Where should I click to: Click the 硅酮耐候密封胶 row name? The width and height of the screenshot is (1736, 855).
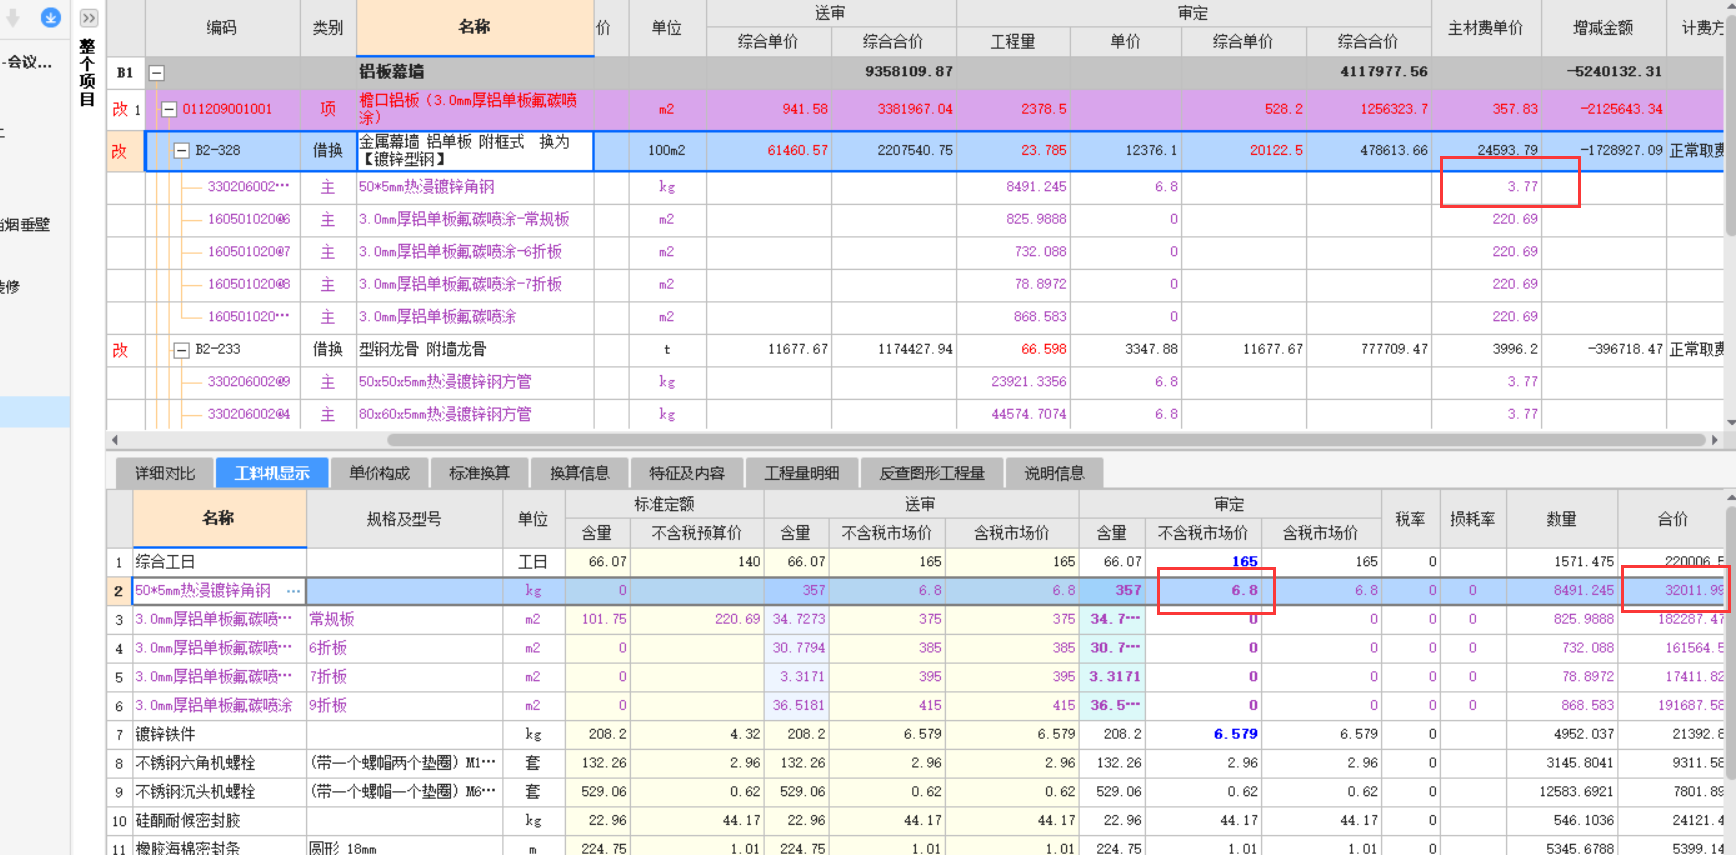pos(219,821)
